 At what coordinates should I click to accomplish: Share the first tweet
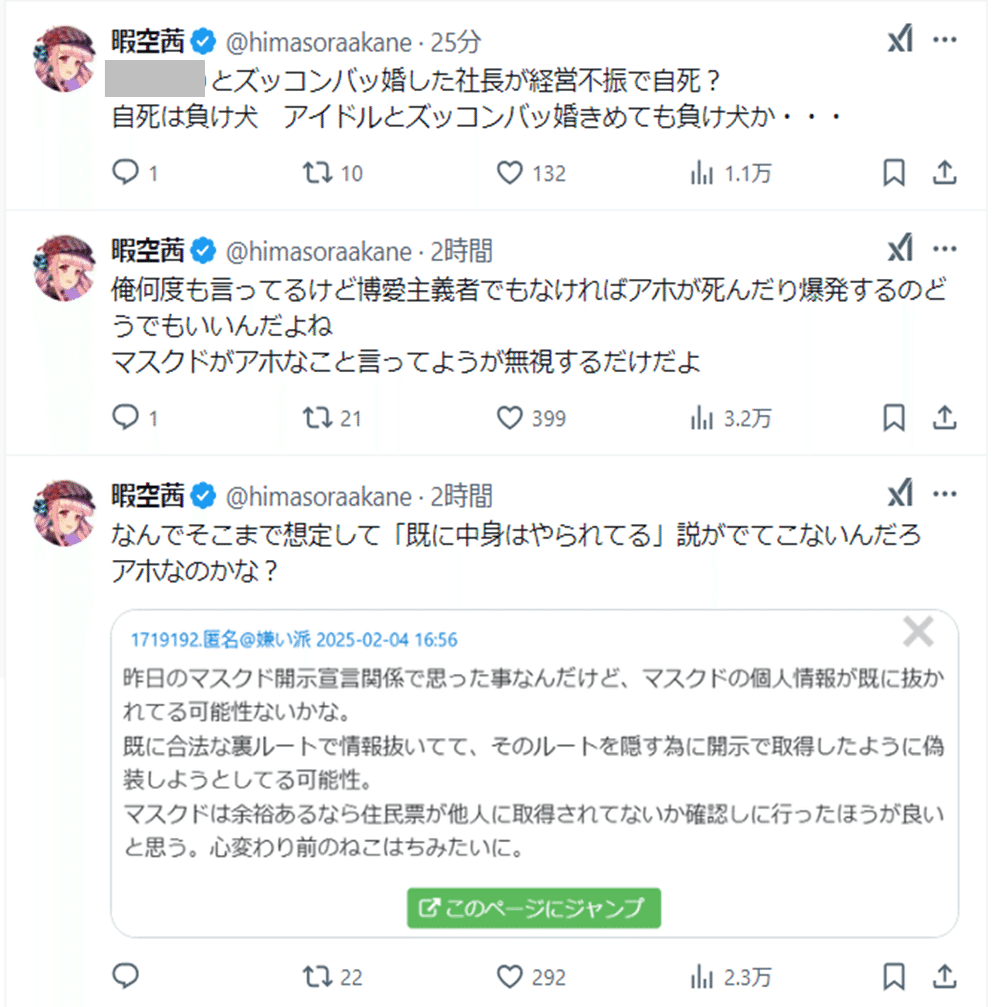point(945,173)
